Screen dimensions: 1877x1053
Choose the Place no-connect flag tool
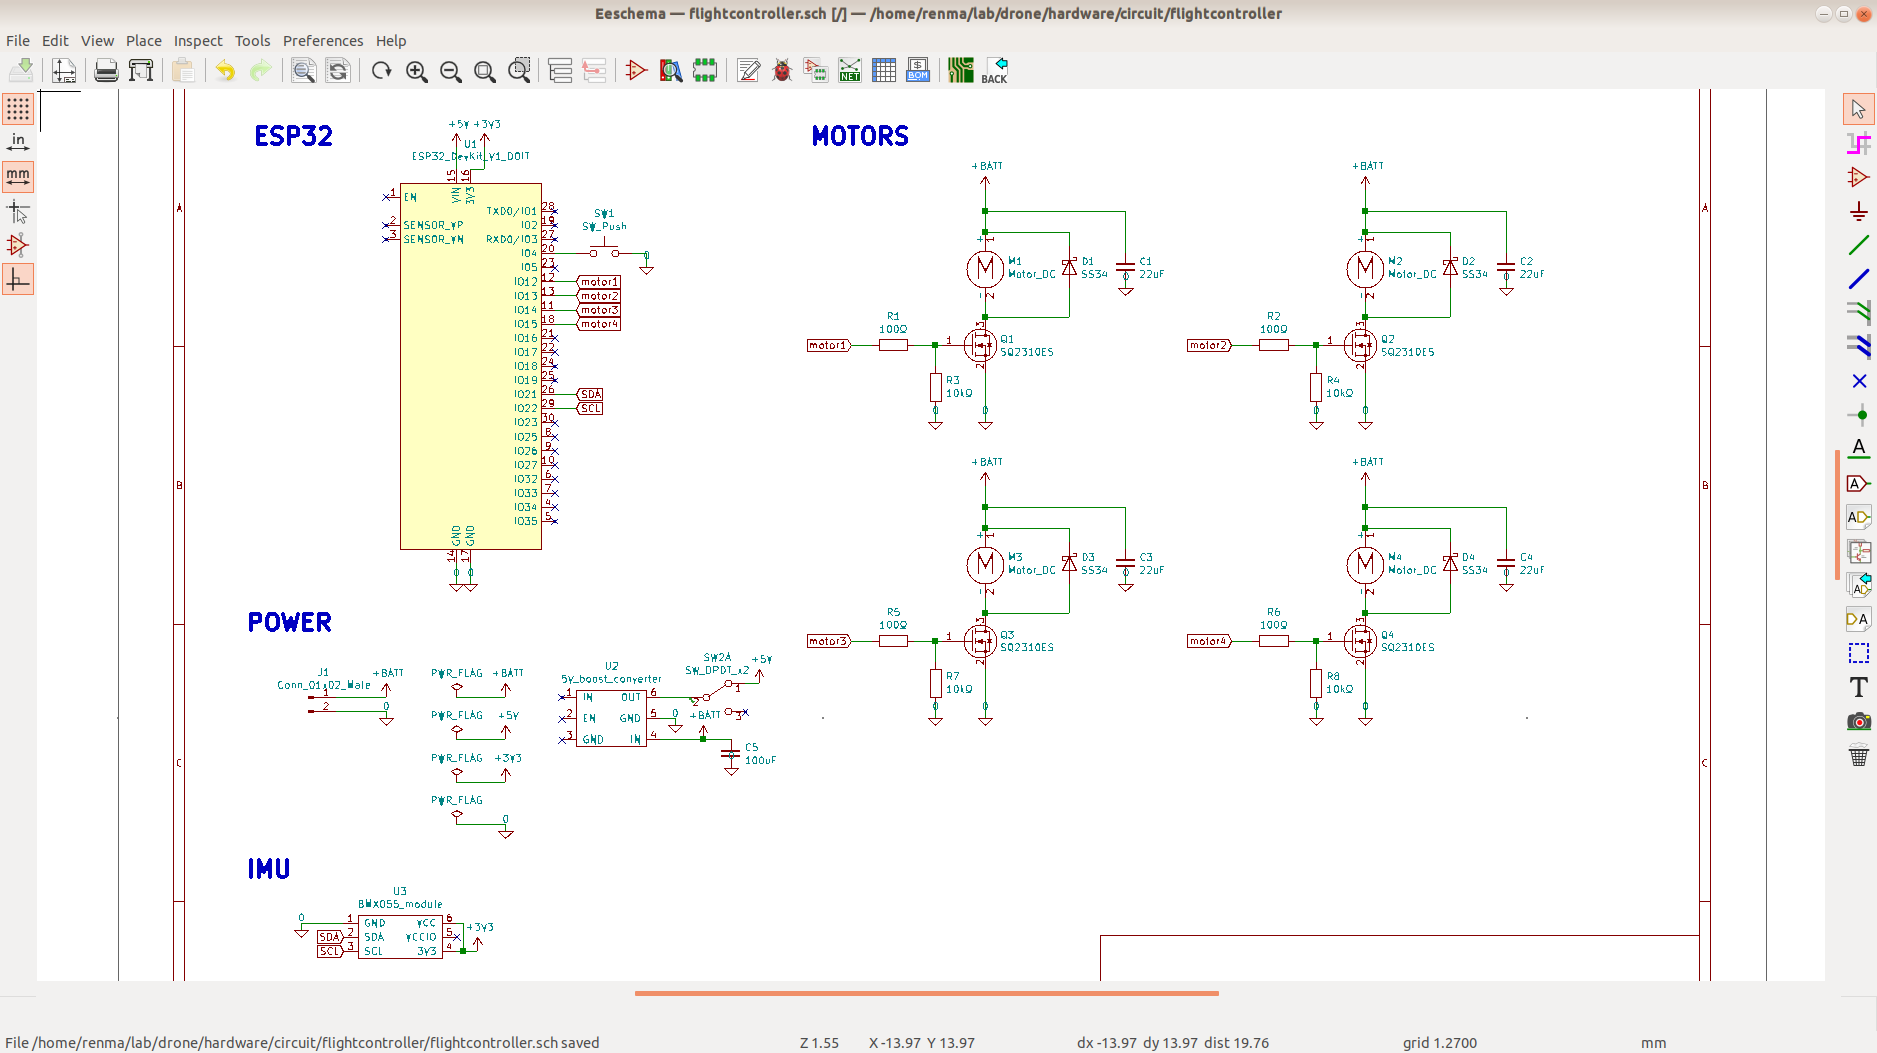click(x=1859, y=381)
